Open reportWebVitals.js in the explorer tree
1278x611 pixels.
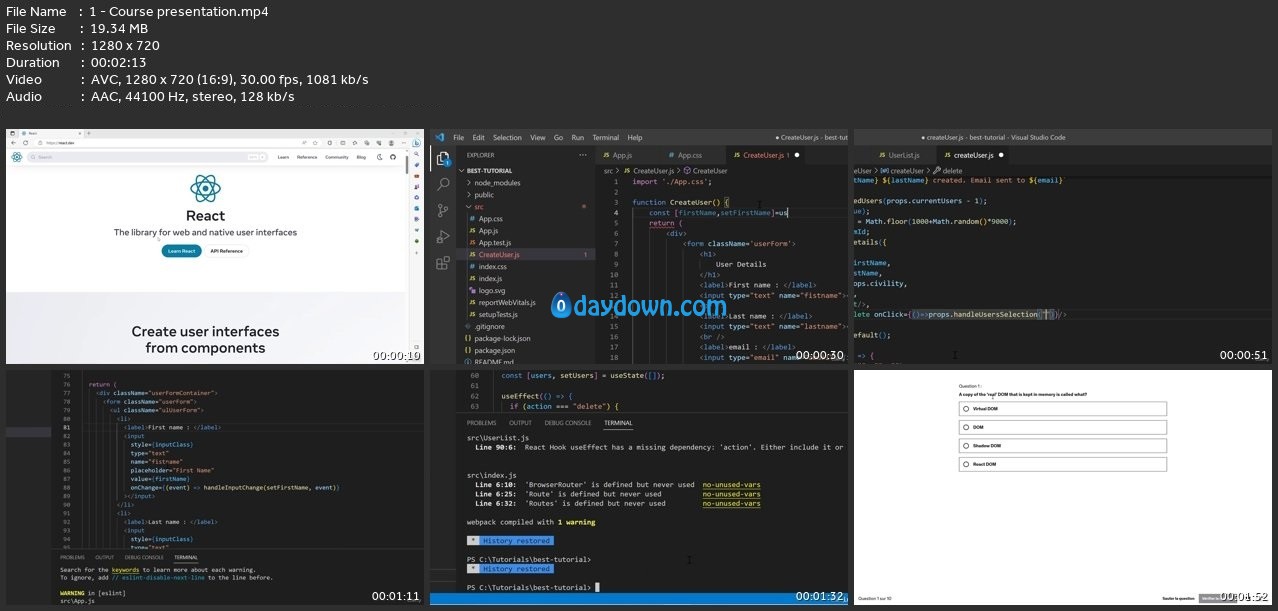click(507, 302)
